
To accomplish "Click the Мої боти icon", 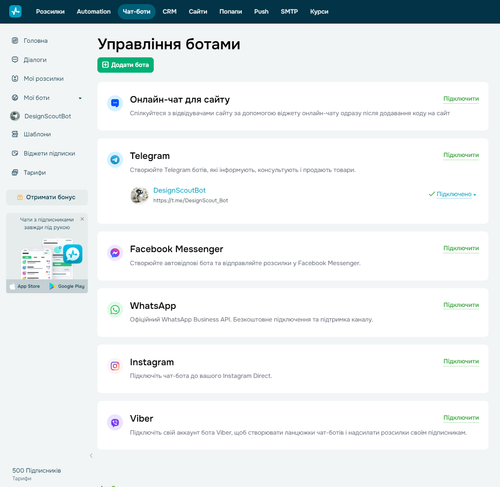I will [15, 98].
